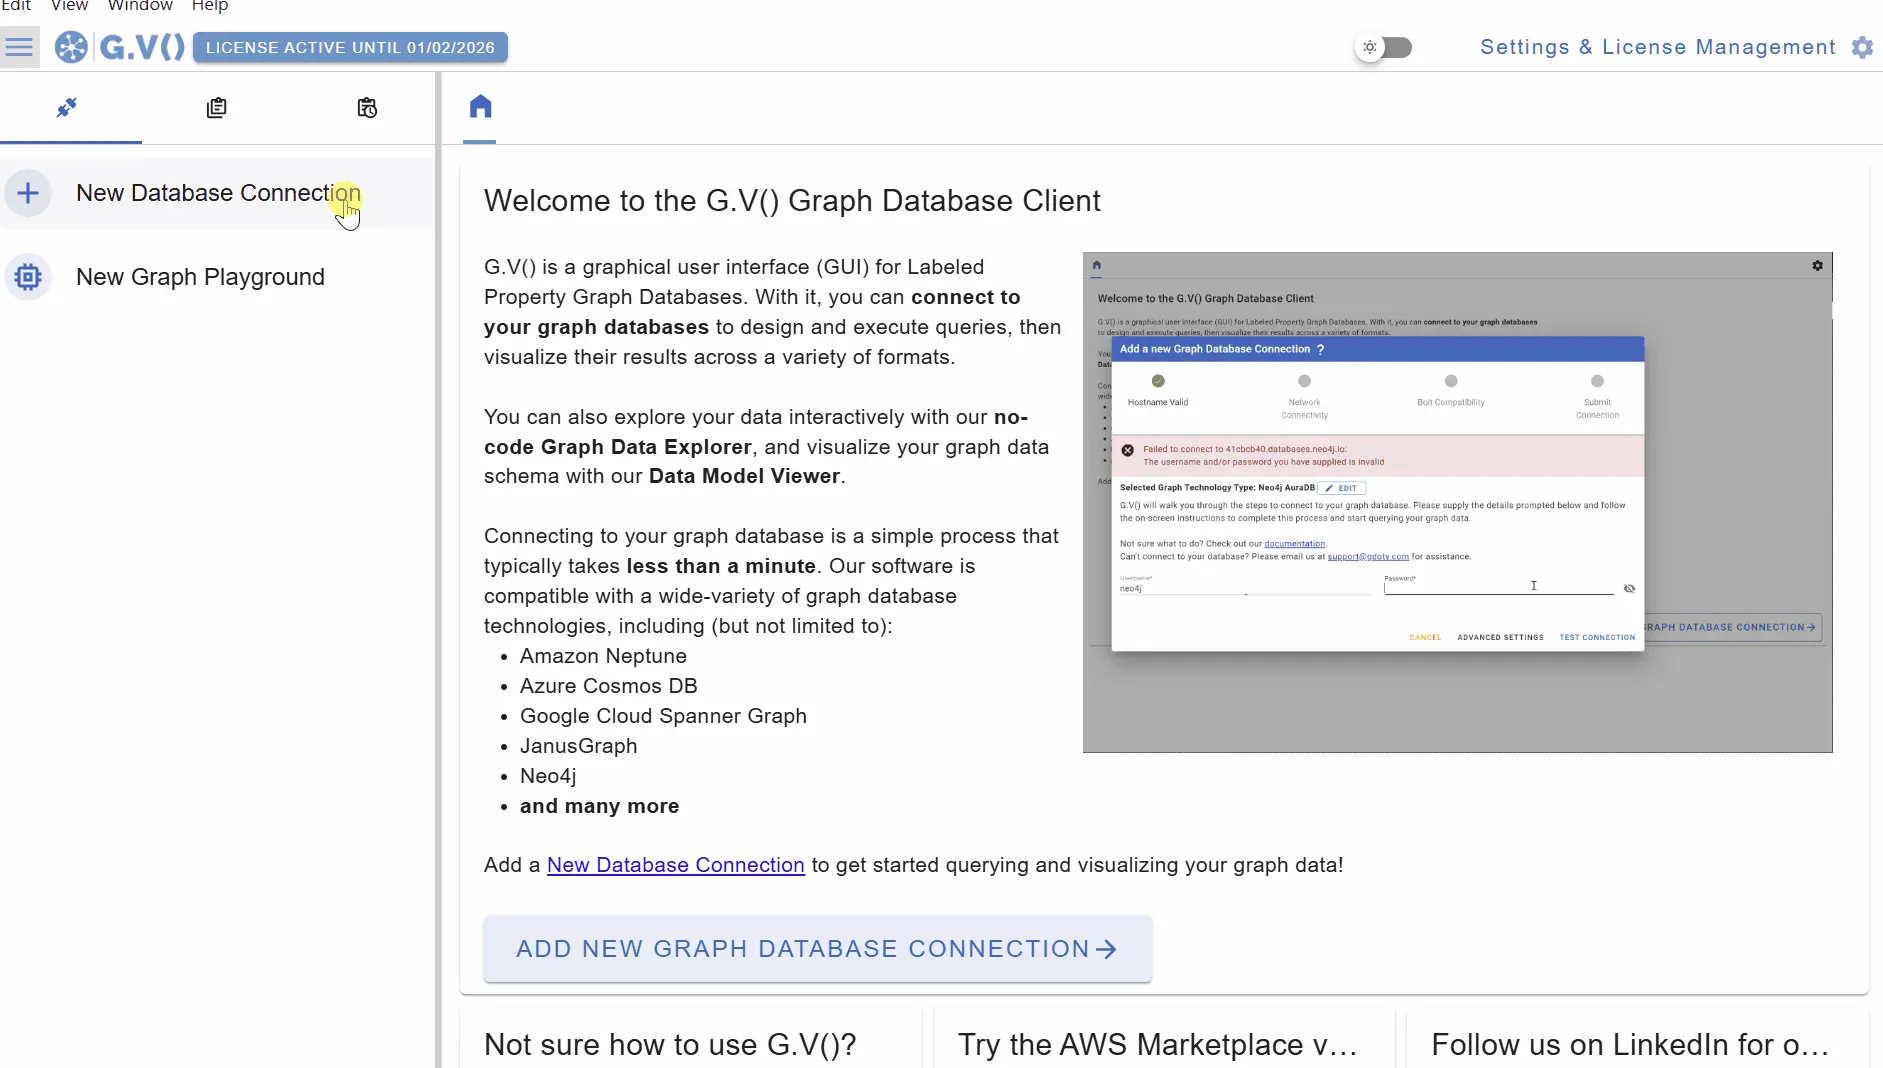Open the 'Not sure how to use G.V()?' card
1883x1068 pixels.
(x=690, y=1040)
